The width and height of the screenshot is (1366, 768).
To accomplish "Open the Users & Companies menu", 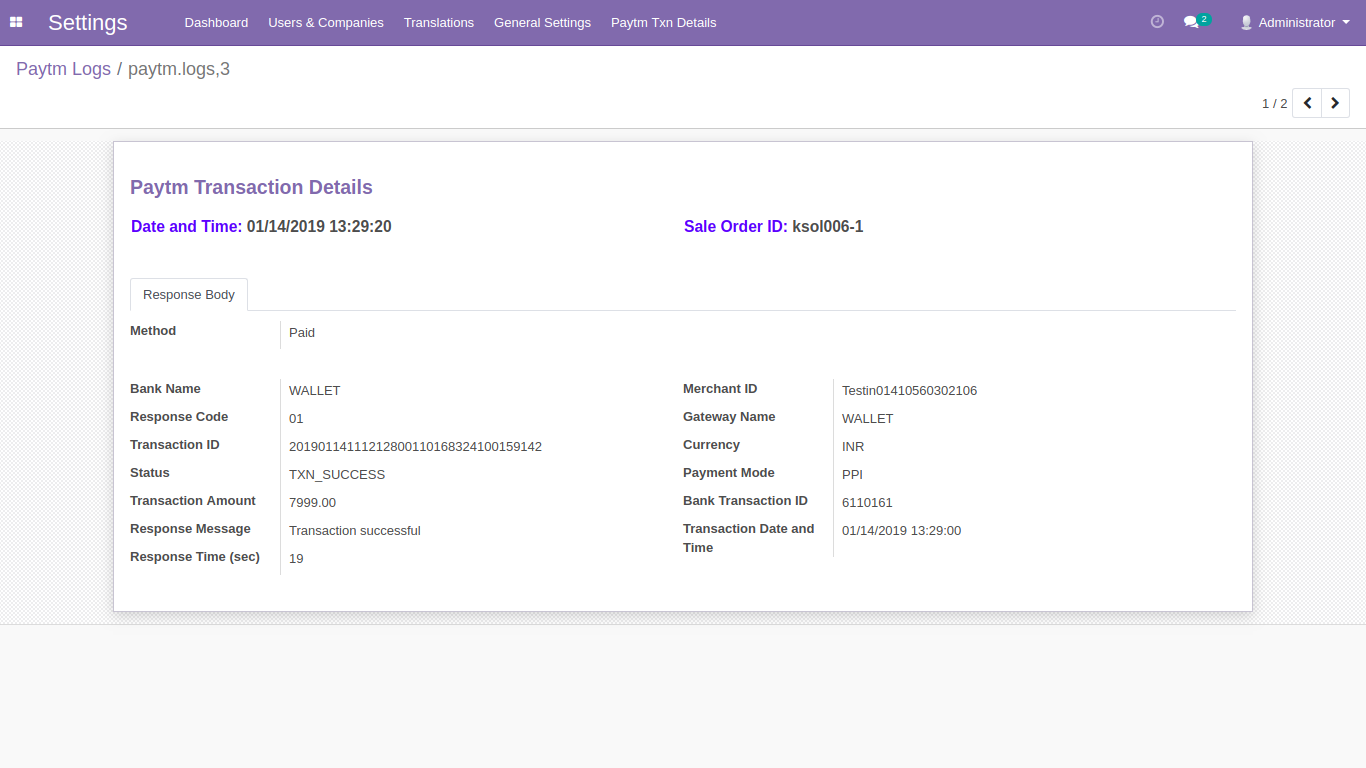I will [326, 22].
